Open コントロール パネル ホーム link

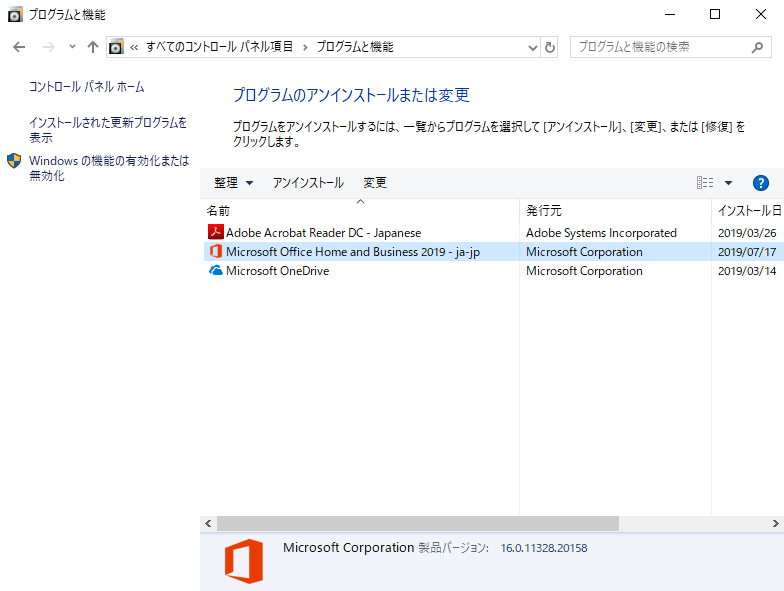tap(86, 87)
